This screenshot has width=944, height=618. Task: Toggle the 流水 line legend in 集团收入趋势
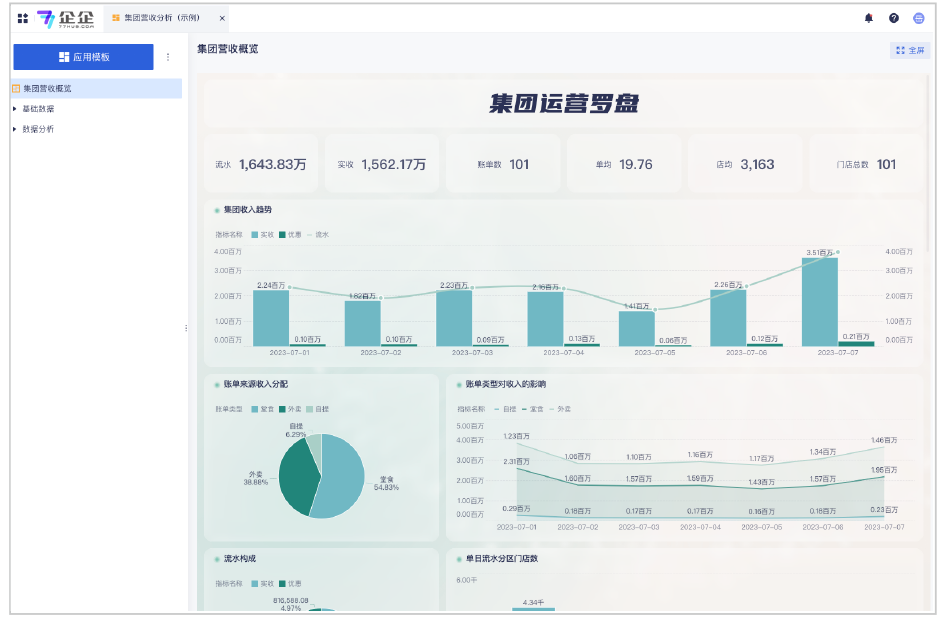click(x=317, y=235)
